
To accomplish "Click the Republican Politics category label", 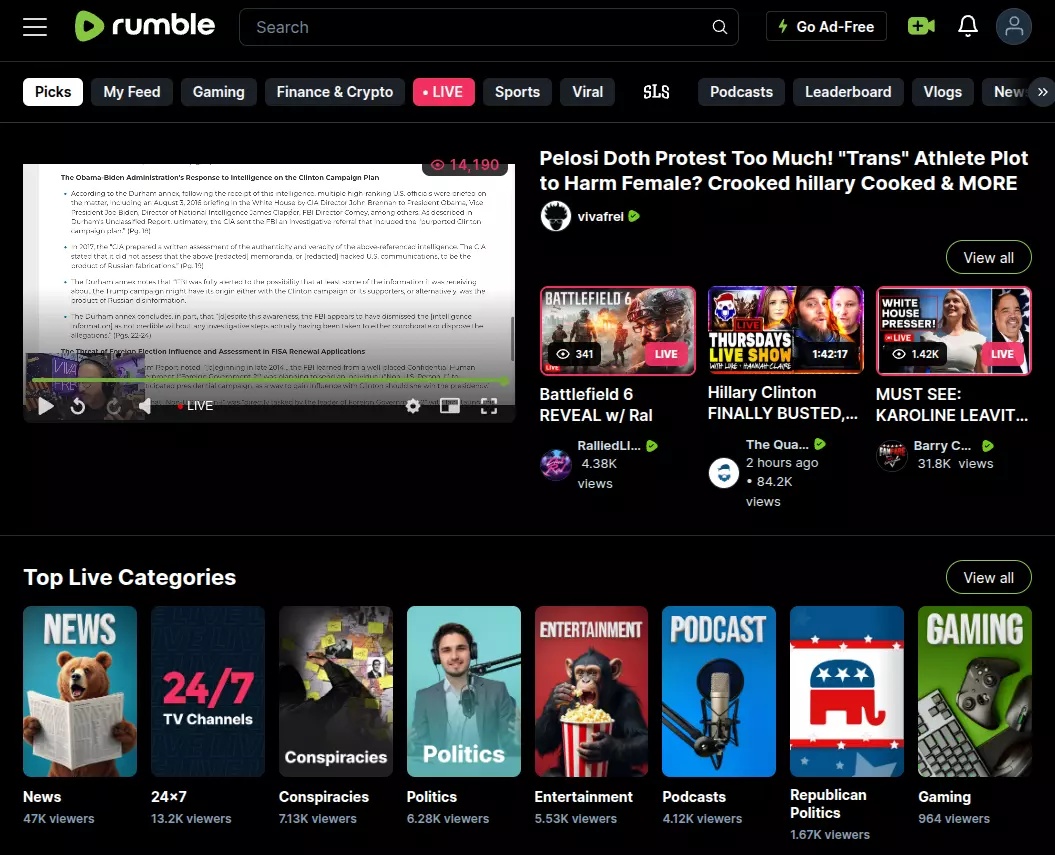I will pyautogui.click(x=828, y=804).
